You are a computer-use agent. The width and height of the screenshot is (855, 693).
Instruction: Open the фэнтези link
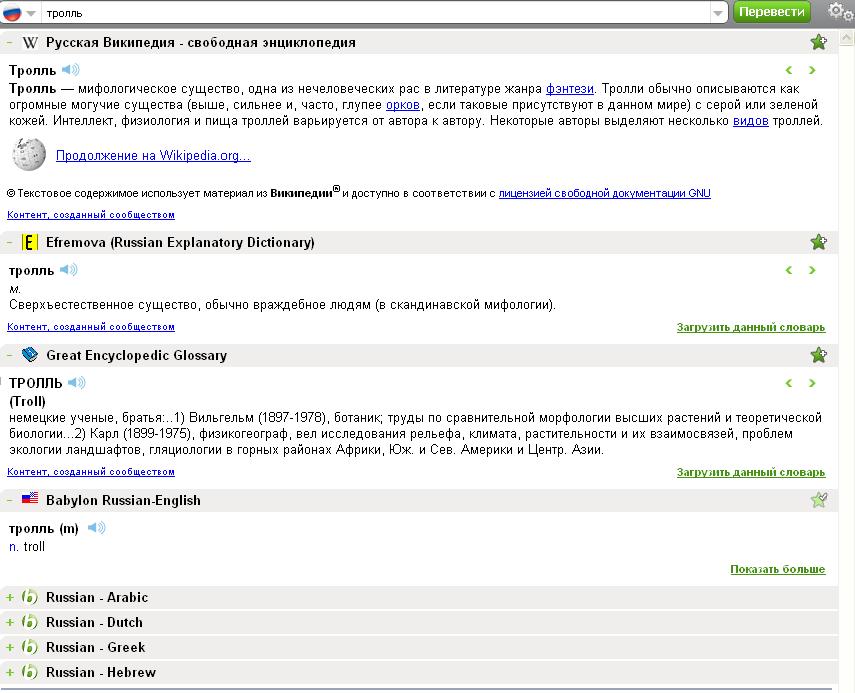pyautogui.click(x=569, y=89)
